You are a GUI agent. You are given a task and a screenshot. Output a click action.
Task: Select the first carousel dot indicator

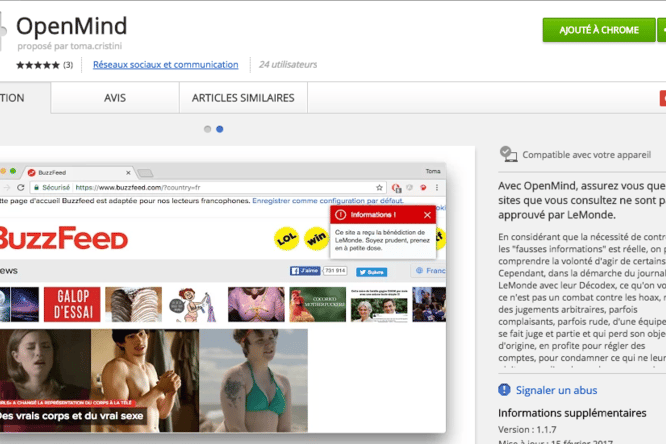point(207,129)
